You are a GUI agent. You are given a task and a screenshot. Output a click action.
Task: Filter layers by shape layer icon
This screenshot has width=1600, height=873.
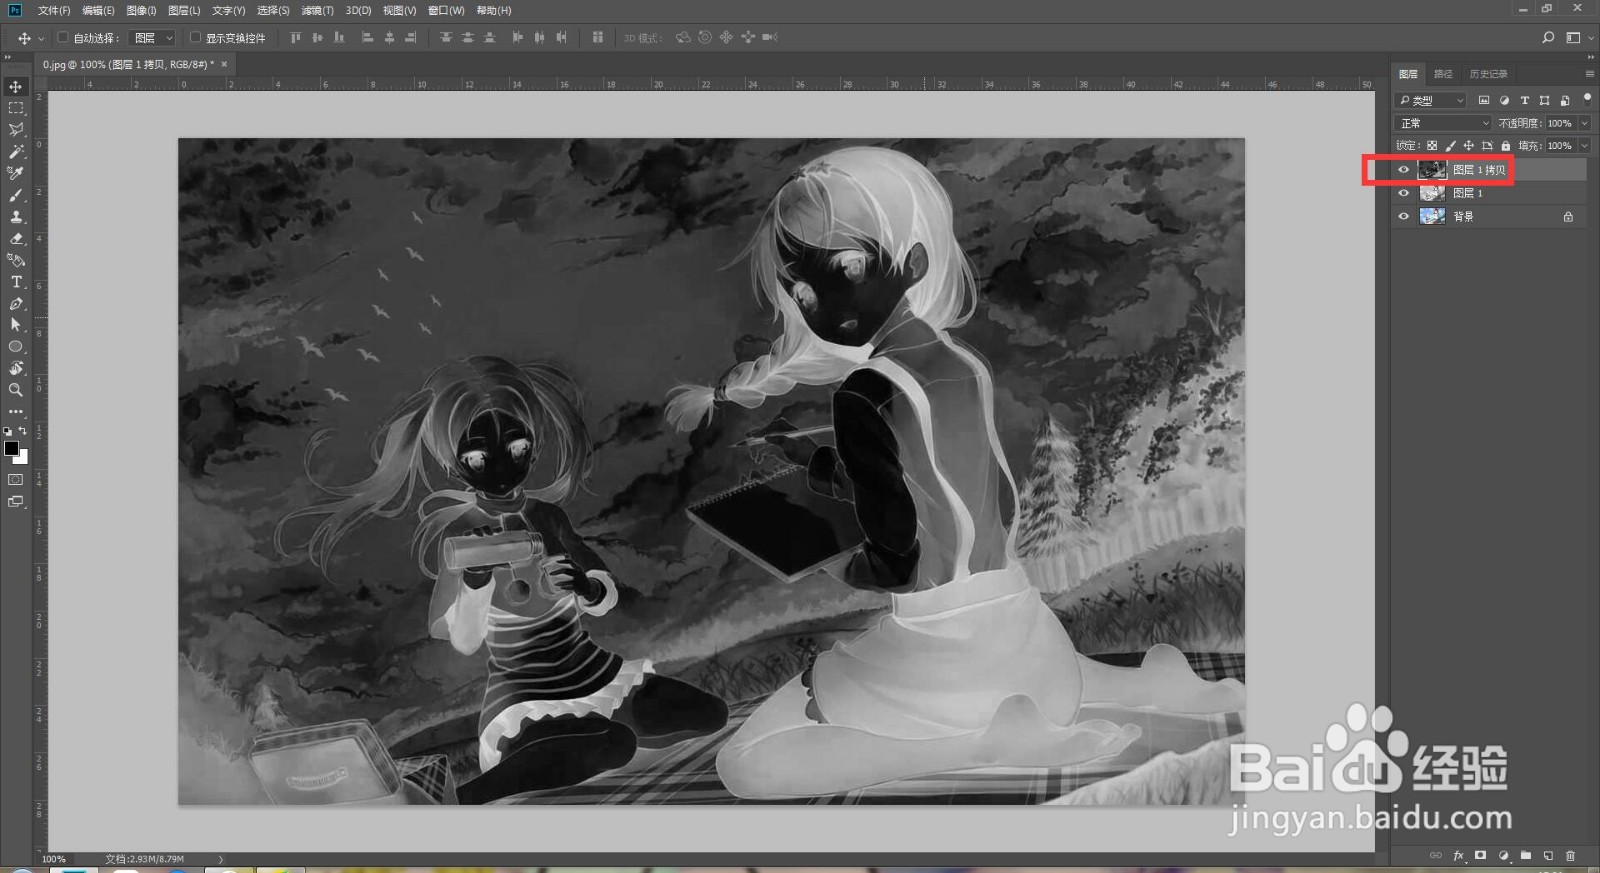1545,100
